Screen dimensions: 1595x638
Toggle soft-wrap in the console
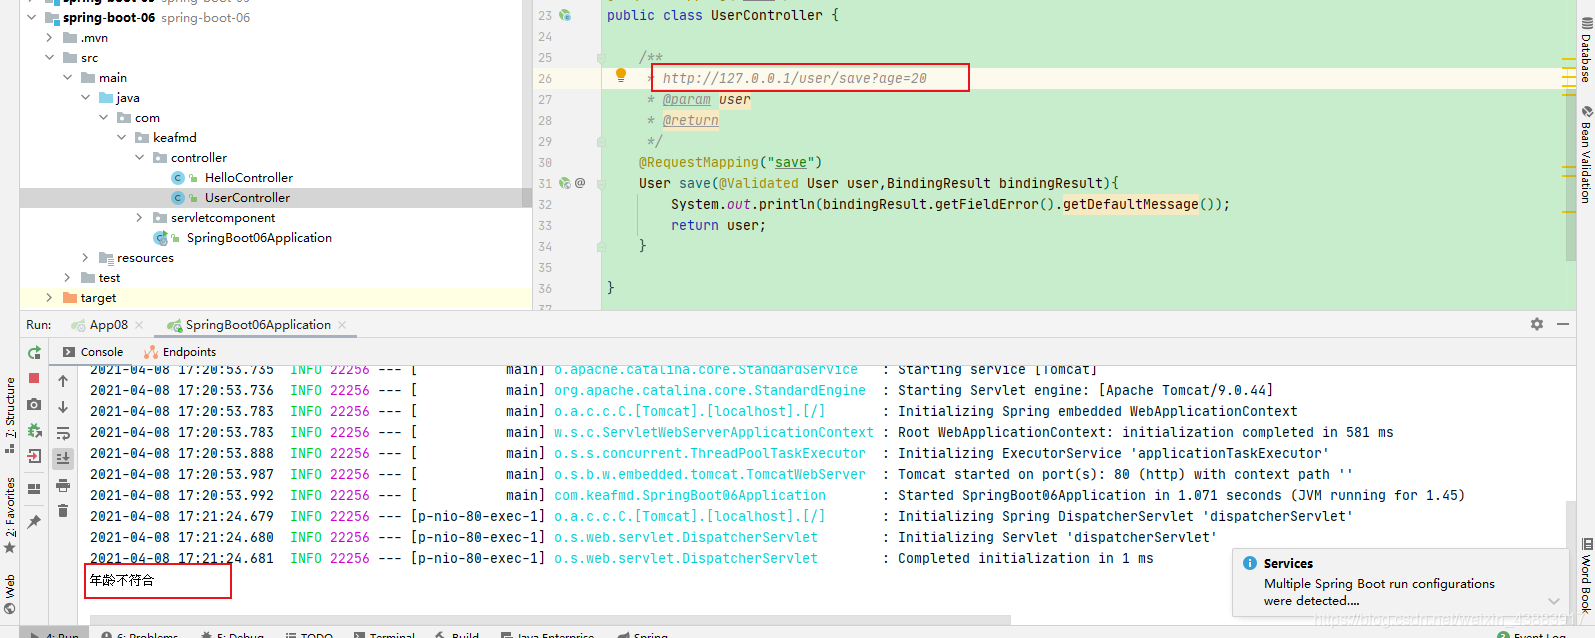[x=63, y=433]
